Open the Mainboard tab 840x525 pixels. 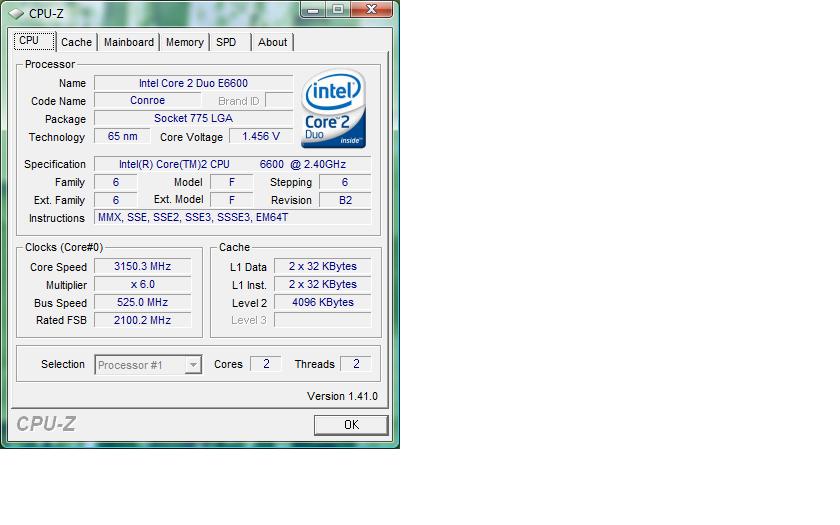coord(129,42)
